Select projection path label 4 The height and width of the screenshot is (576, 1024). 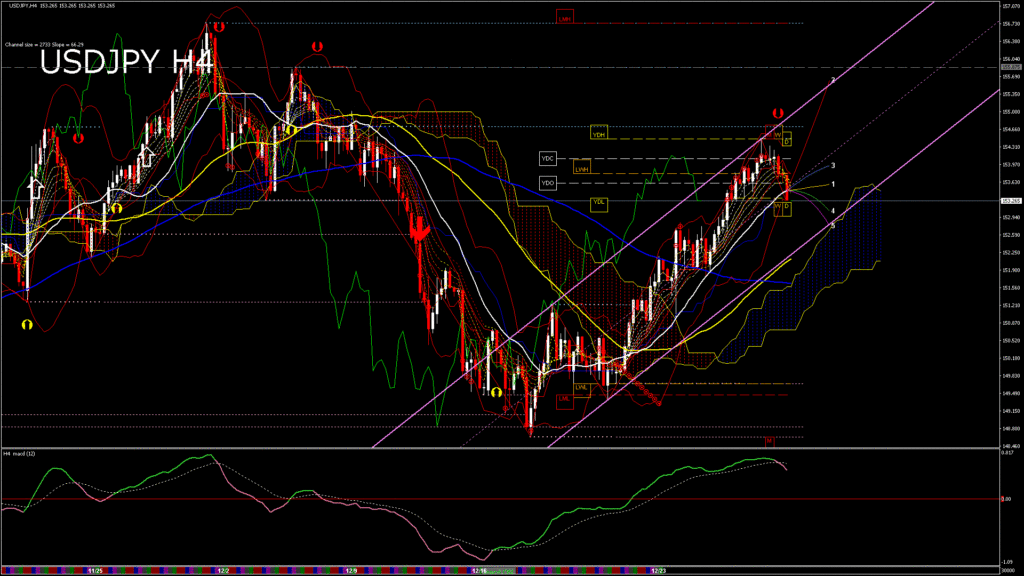pyautogui.click(x=833, y=211)
